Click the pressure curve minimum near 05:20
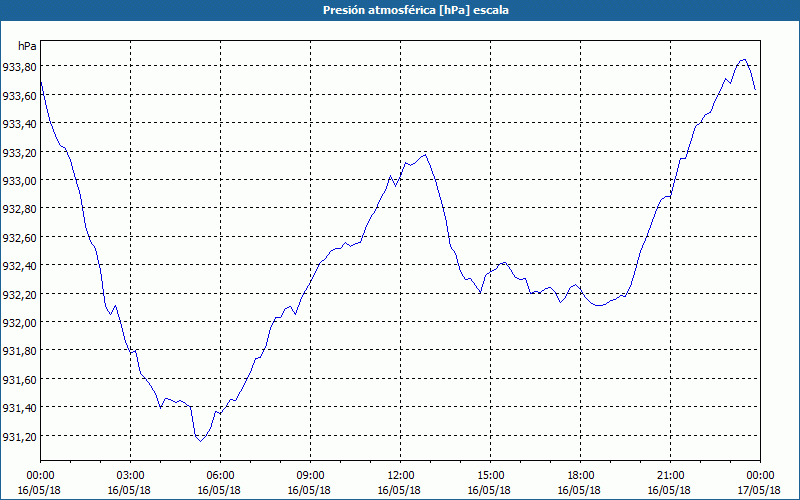The image size is (800, 500). (201, 441)
